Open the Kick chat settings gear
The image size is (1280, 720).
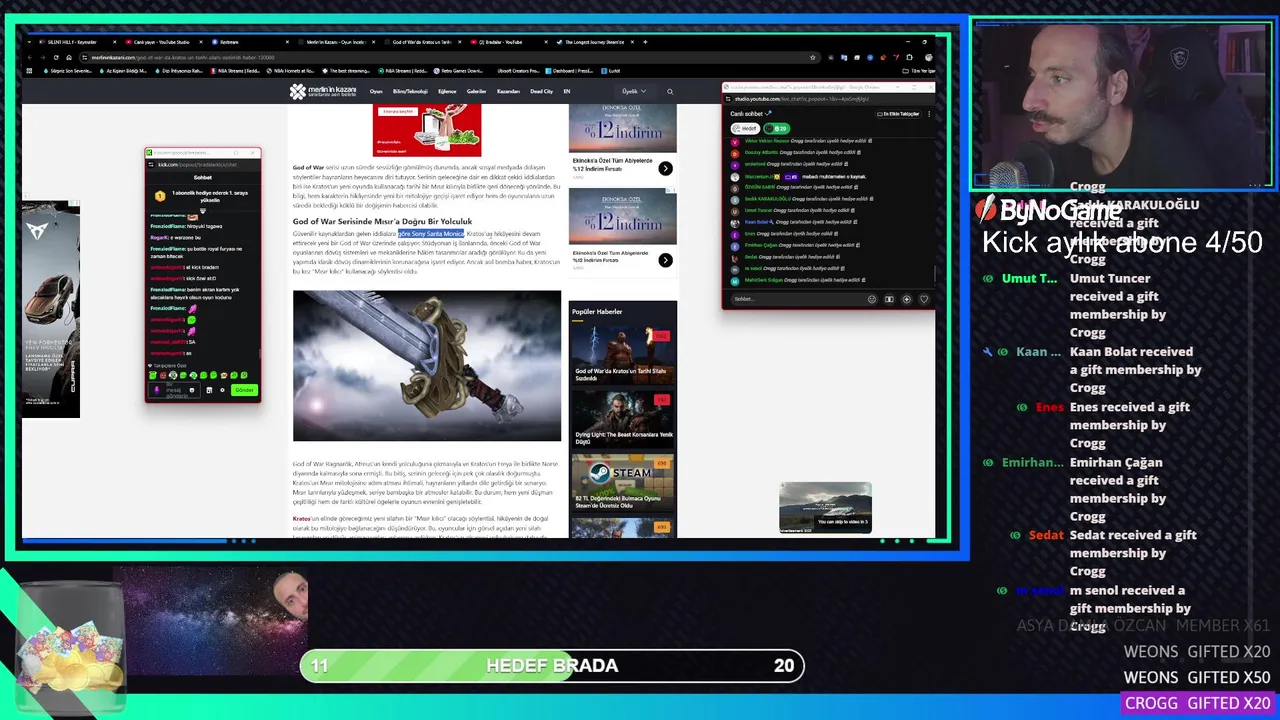click(222, 390)
